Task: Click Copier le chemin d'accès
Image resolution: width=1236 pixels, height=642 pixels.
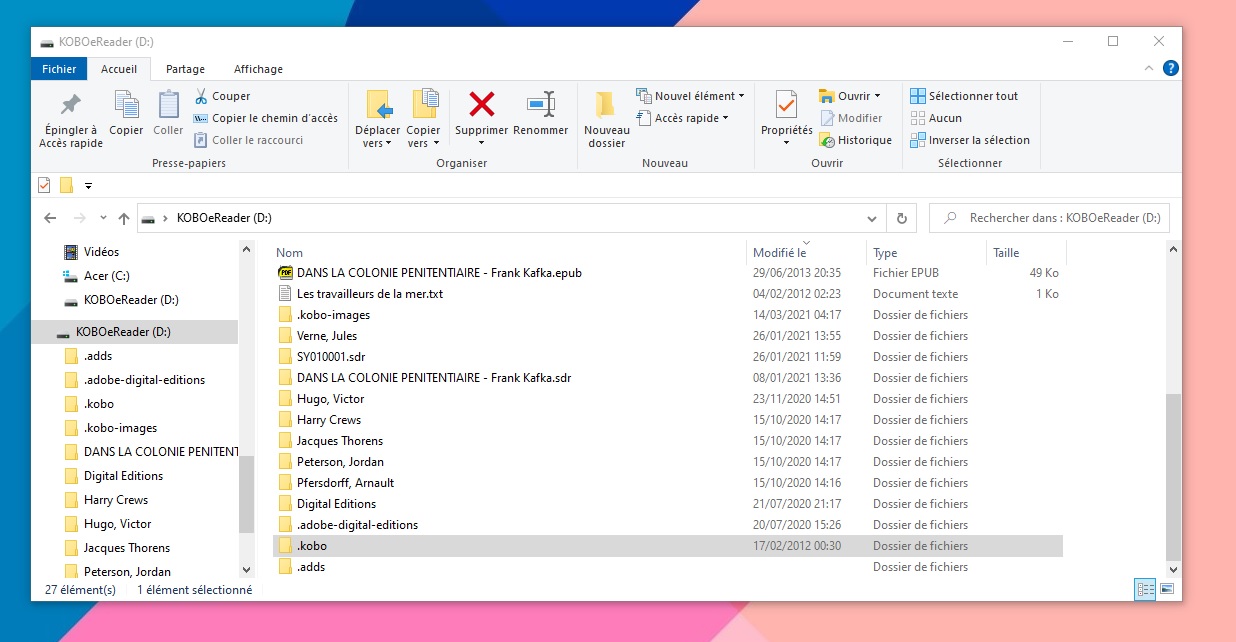Action: point(266,118)
